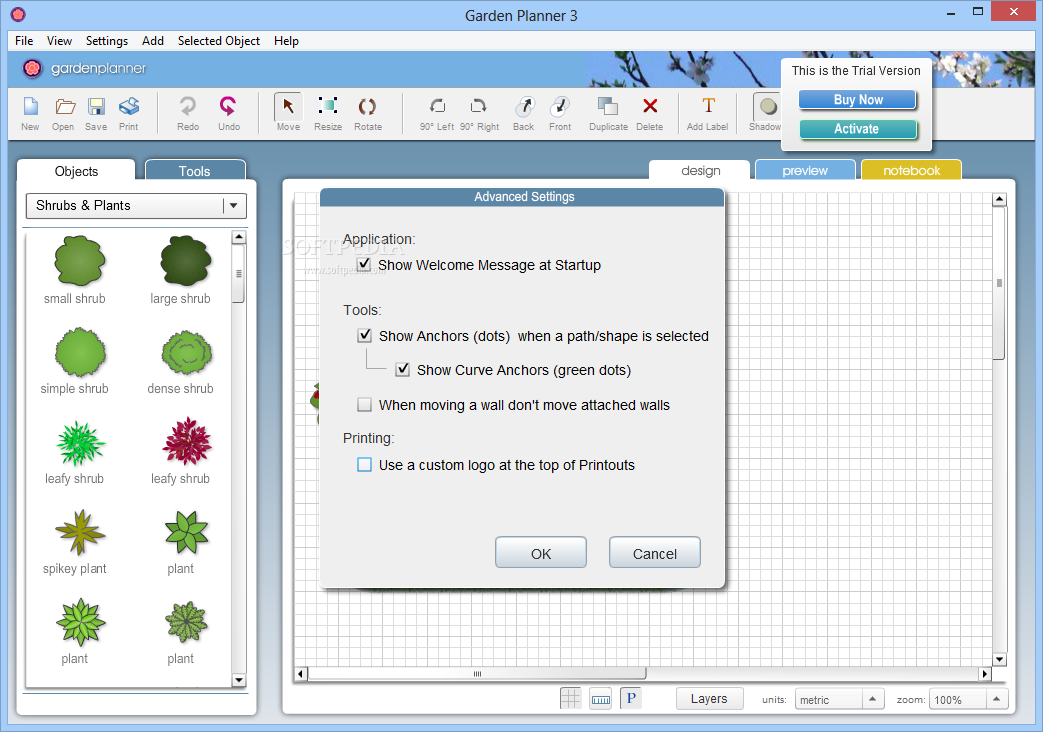Switch to the preview tab
The image size is (1043, 732).
(x=805, y=170)
